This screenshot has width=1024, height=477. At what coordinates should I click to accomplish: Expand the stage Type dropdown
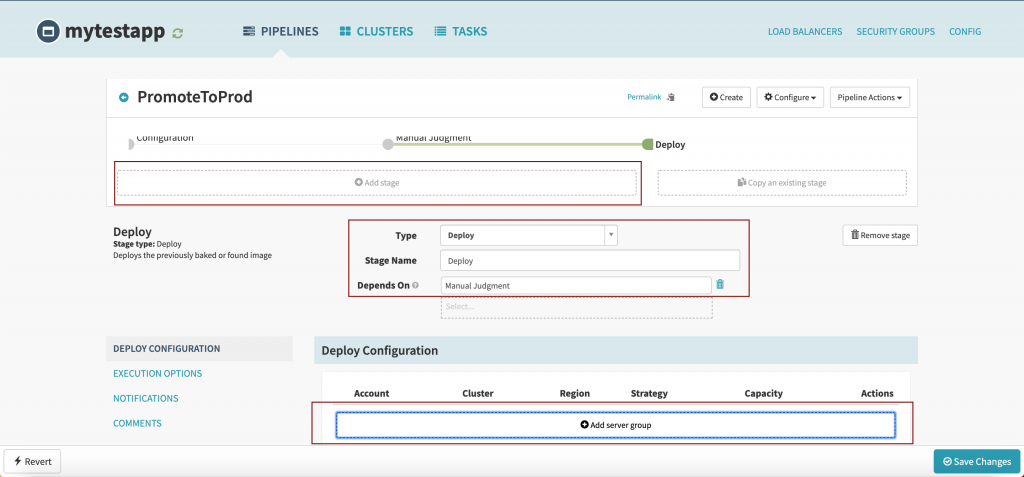[x=529, y=235]
